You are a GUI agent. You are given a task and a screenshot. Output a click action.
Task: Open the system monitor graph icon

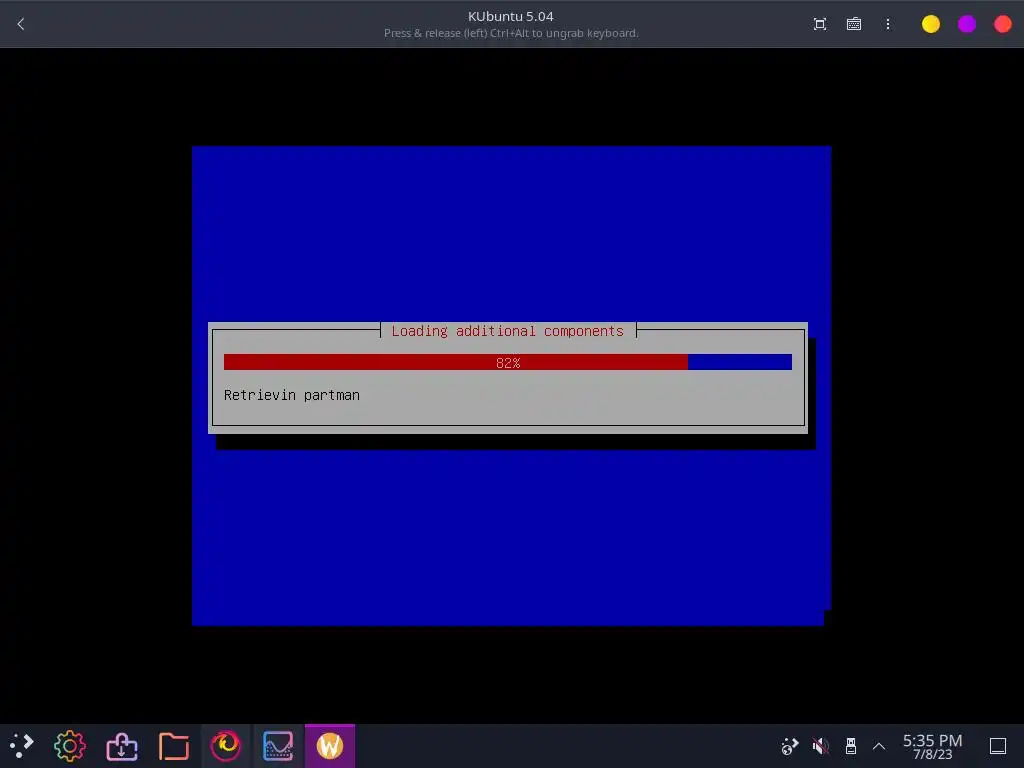[278, 745]
